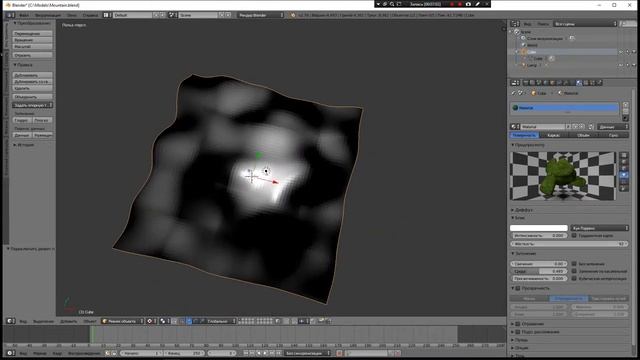
Task: Add a new material slot (plus icon)
Action: tap(625, 105)
